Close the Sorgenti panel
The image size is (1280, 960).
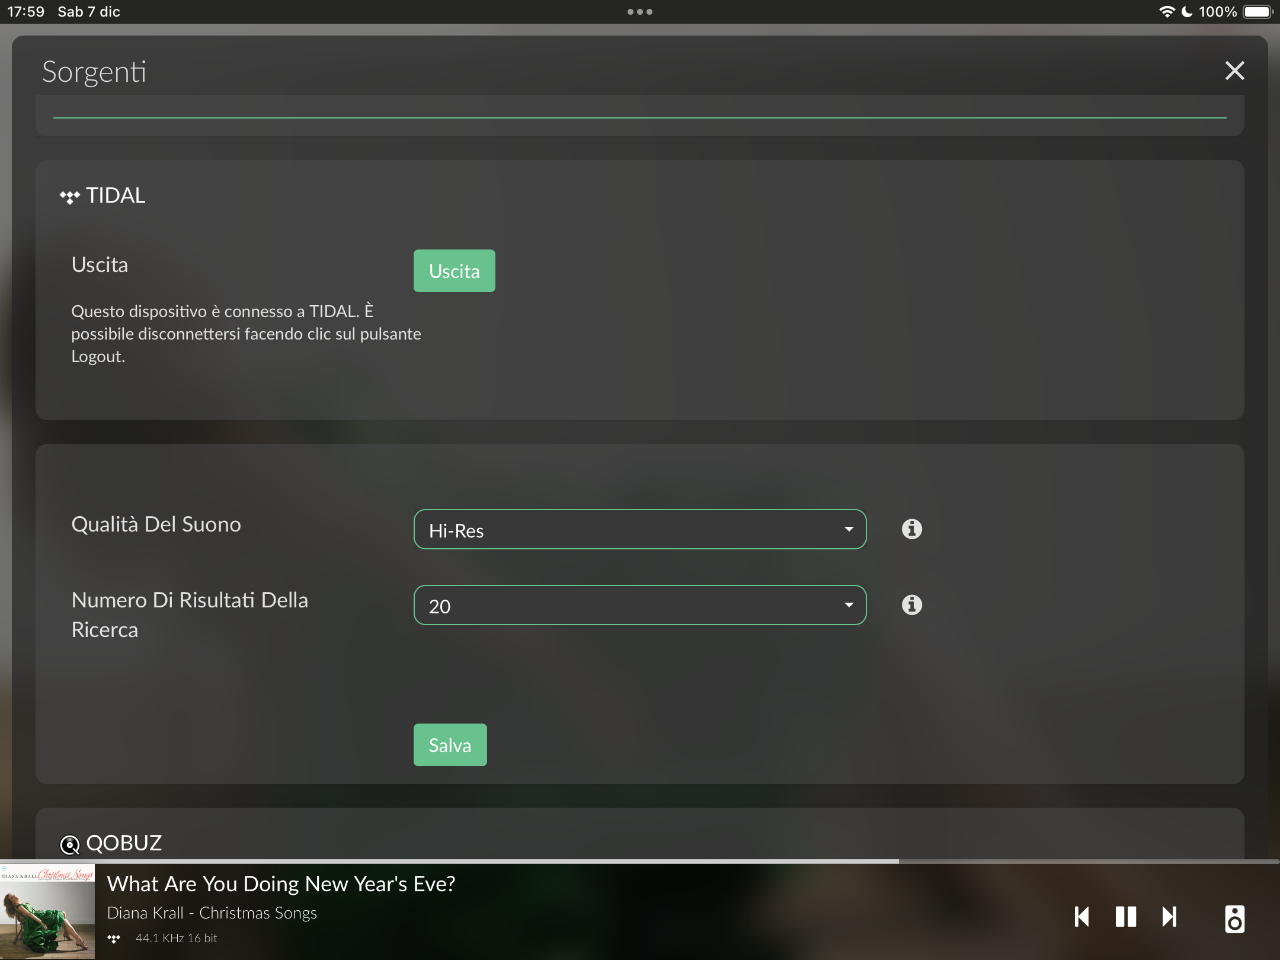pos(1235,71)
